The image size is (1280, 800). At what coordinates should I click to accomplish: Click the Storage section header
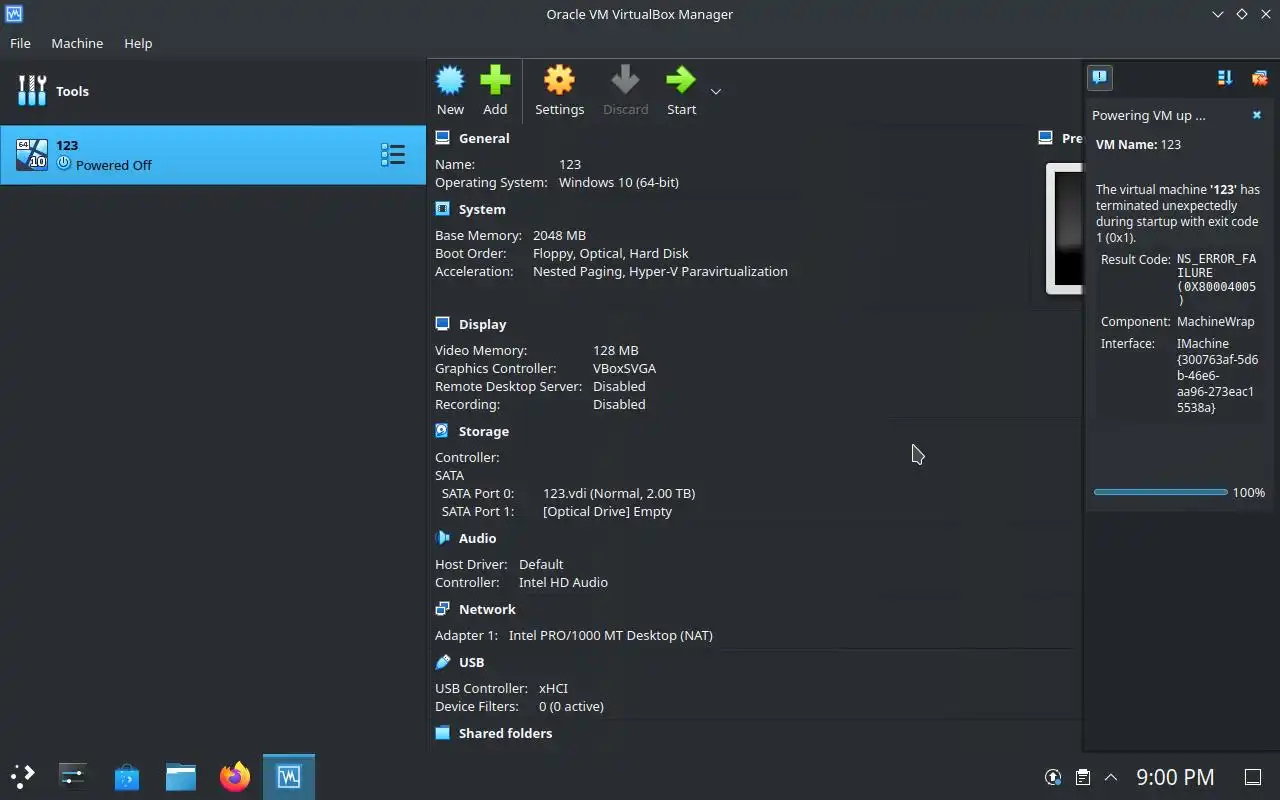point(484,431)
